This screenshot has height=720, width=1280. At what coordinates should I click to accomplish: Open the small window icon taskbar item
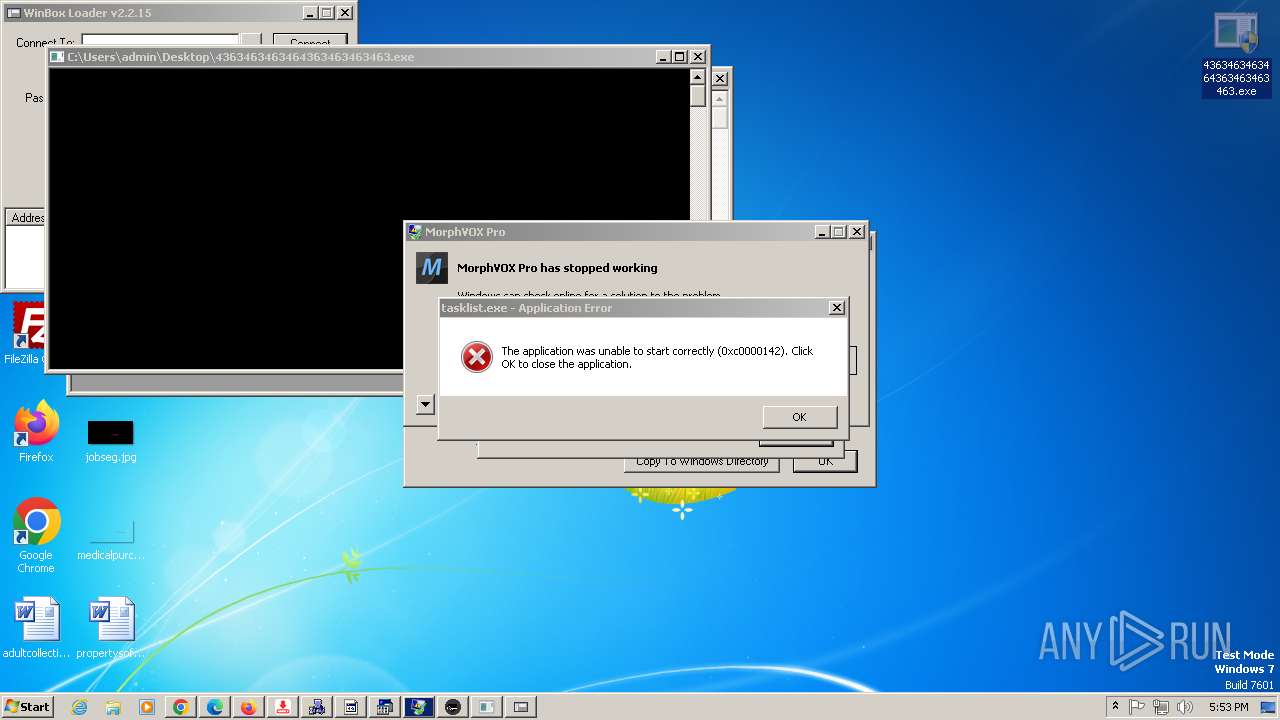(351, 707)
